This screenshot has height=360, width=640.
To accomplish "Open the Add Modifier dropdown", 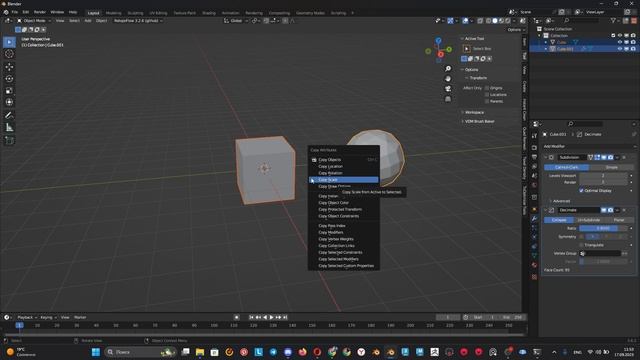I will point(589,146).
